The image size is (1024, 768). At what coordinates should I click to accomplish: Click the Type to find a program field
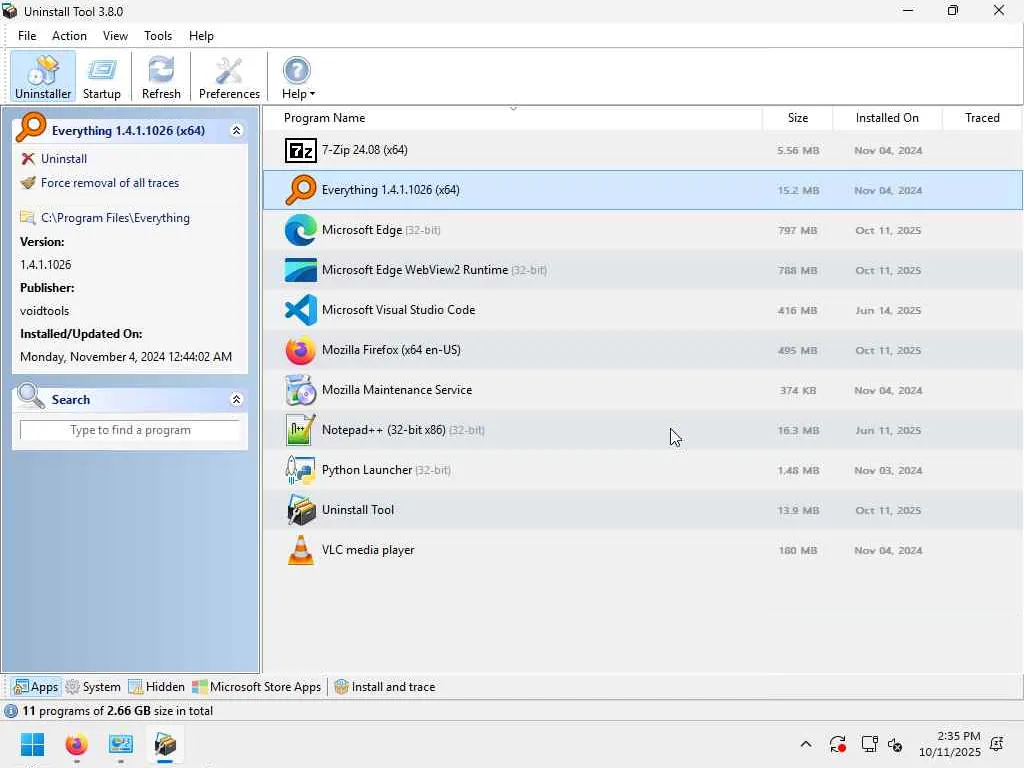(130, 430)
